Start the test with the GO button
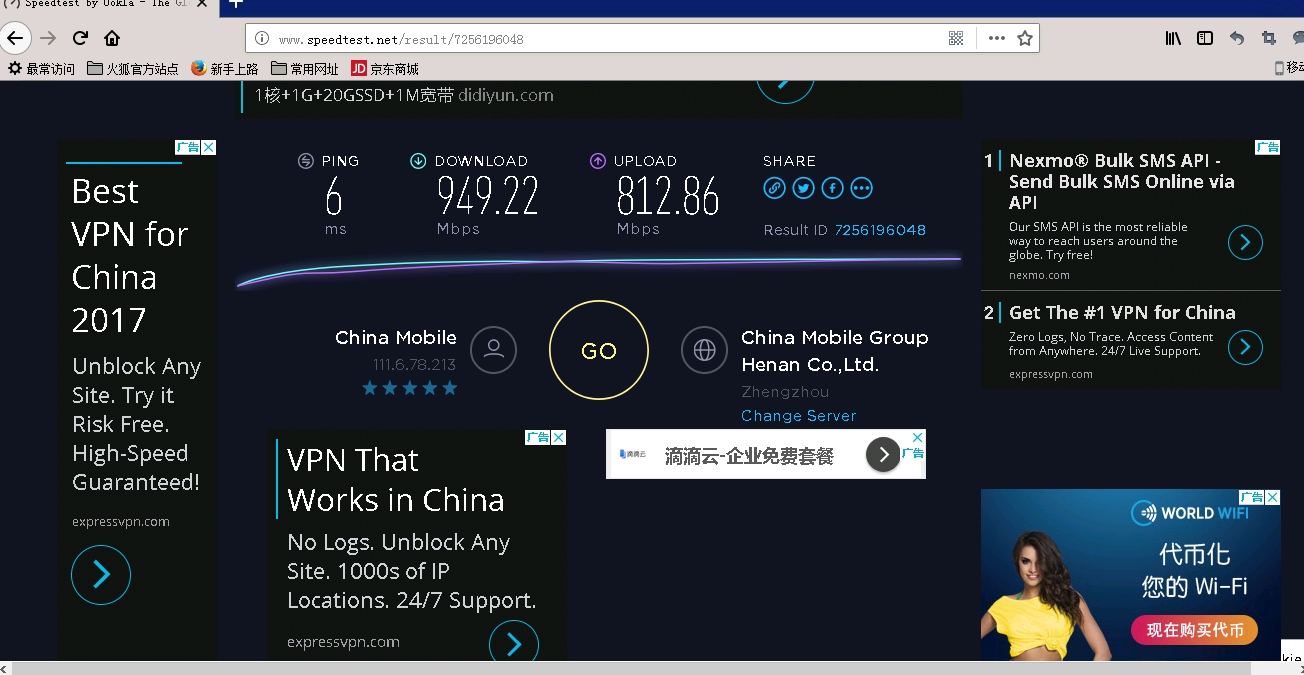The height and width of the screenshot is (675, 1304). click(599, 351)
